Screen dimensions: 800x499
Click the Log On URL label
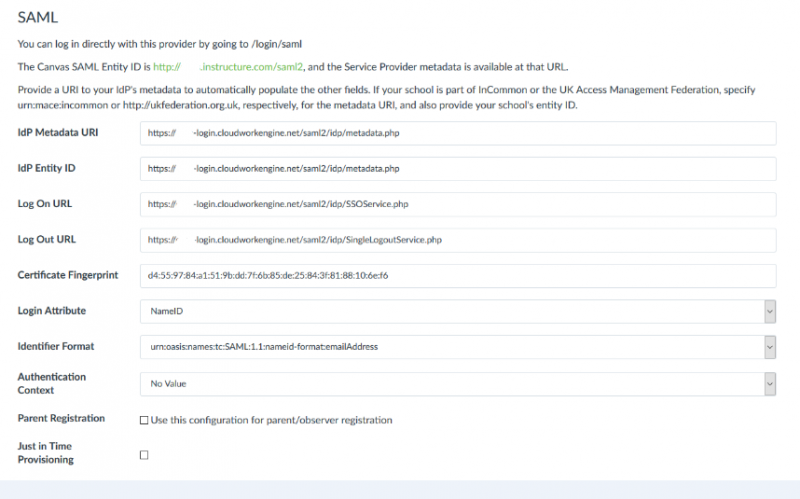pos(44,204)
